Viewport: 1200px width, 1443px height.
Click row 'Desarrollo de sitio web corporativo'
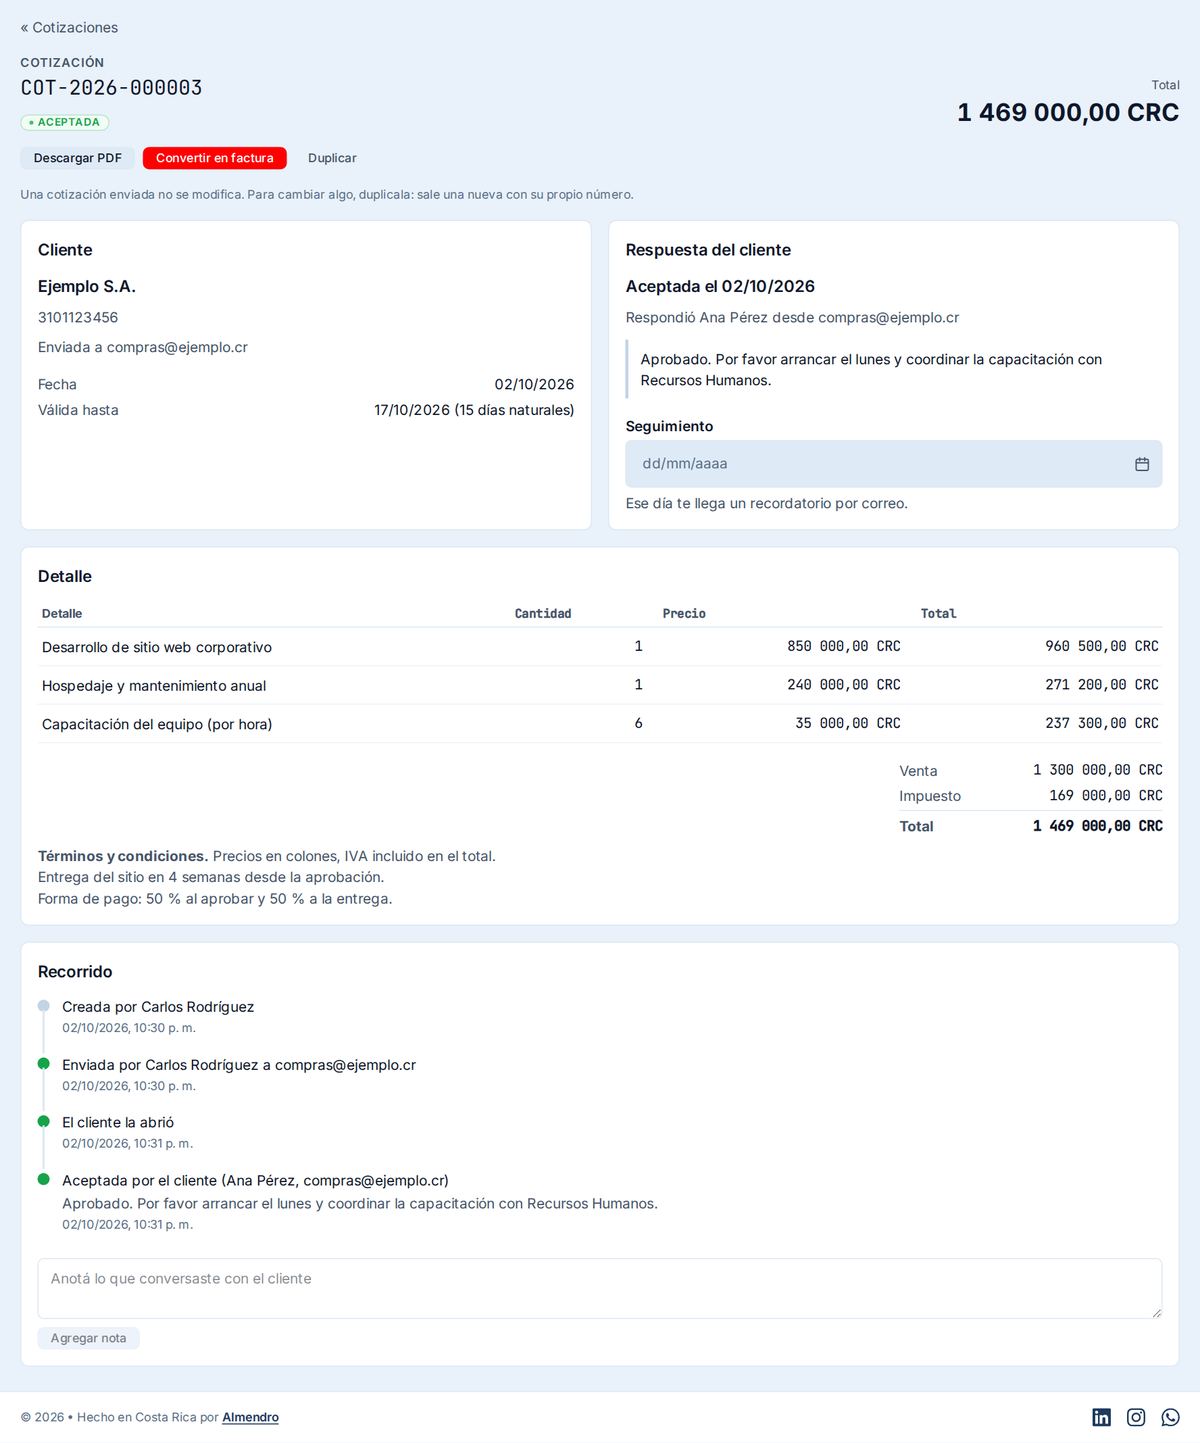600,647
